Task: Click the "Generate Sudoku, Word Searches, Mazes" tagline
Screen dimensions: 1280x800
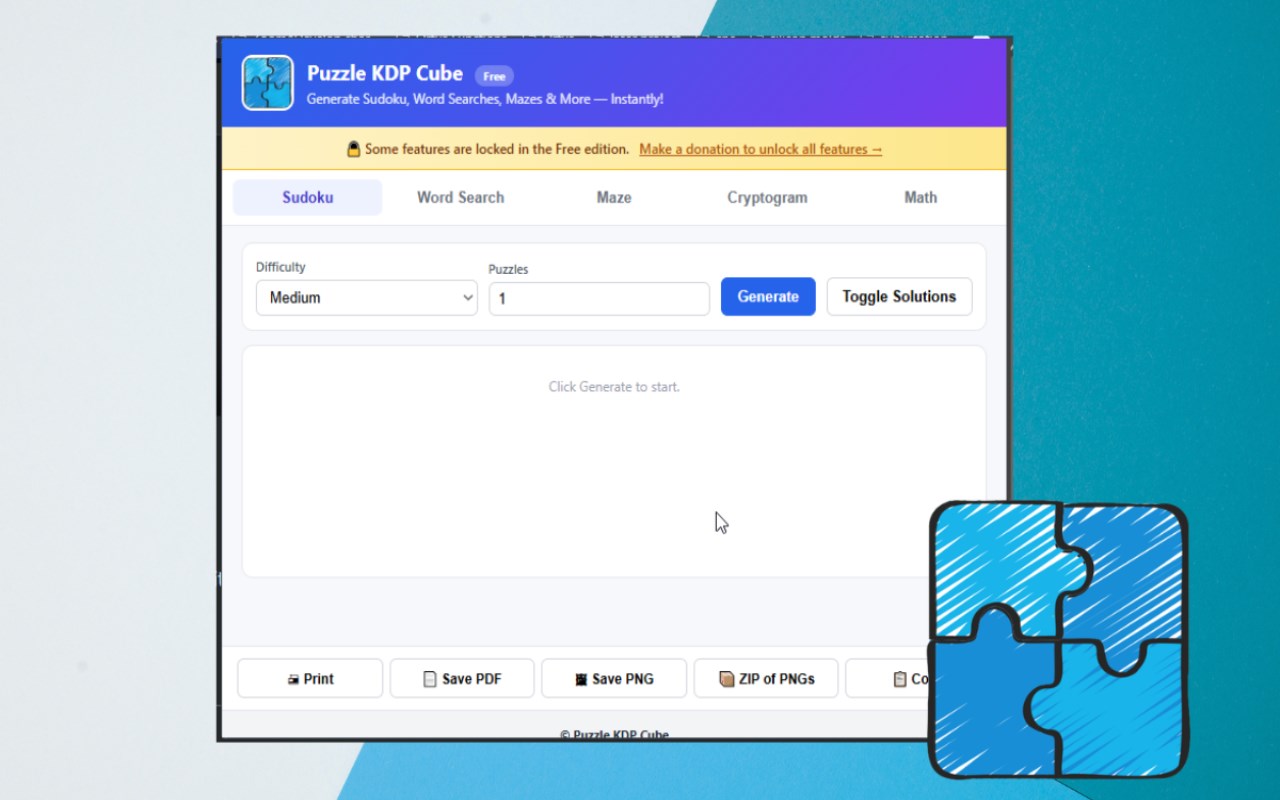Action: [x=485, y=100]
